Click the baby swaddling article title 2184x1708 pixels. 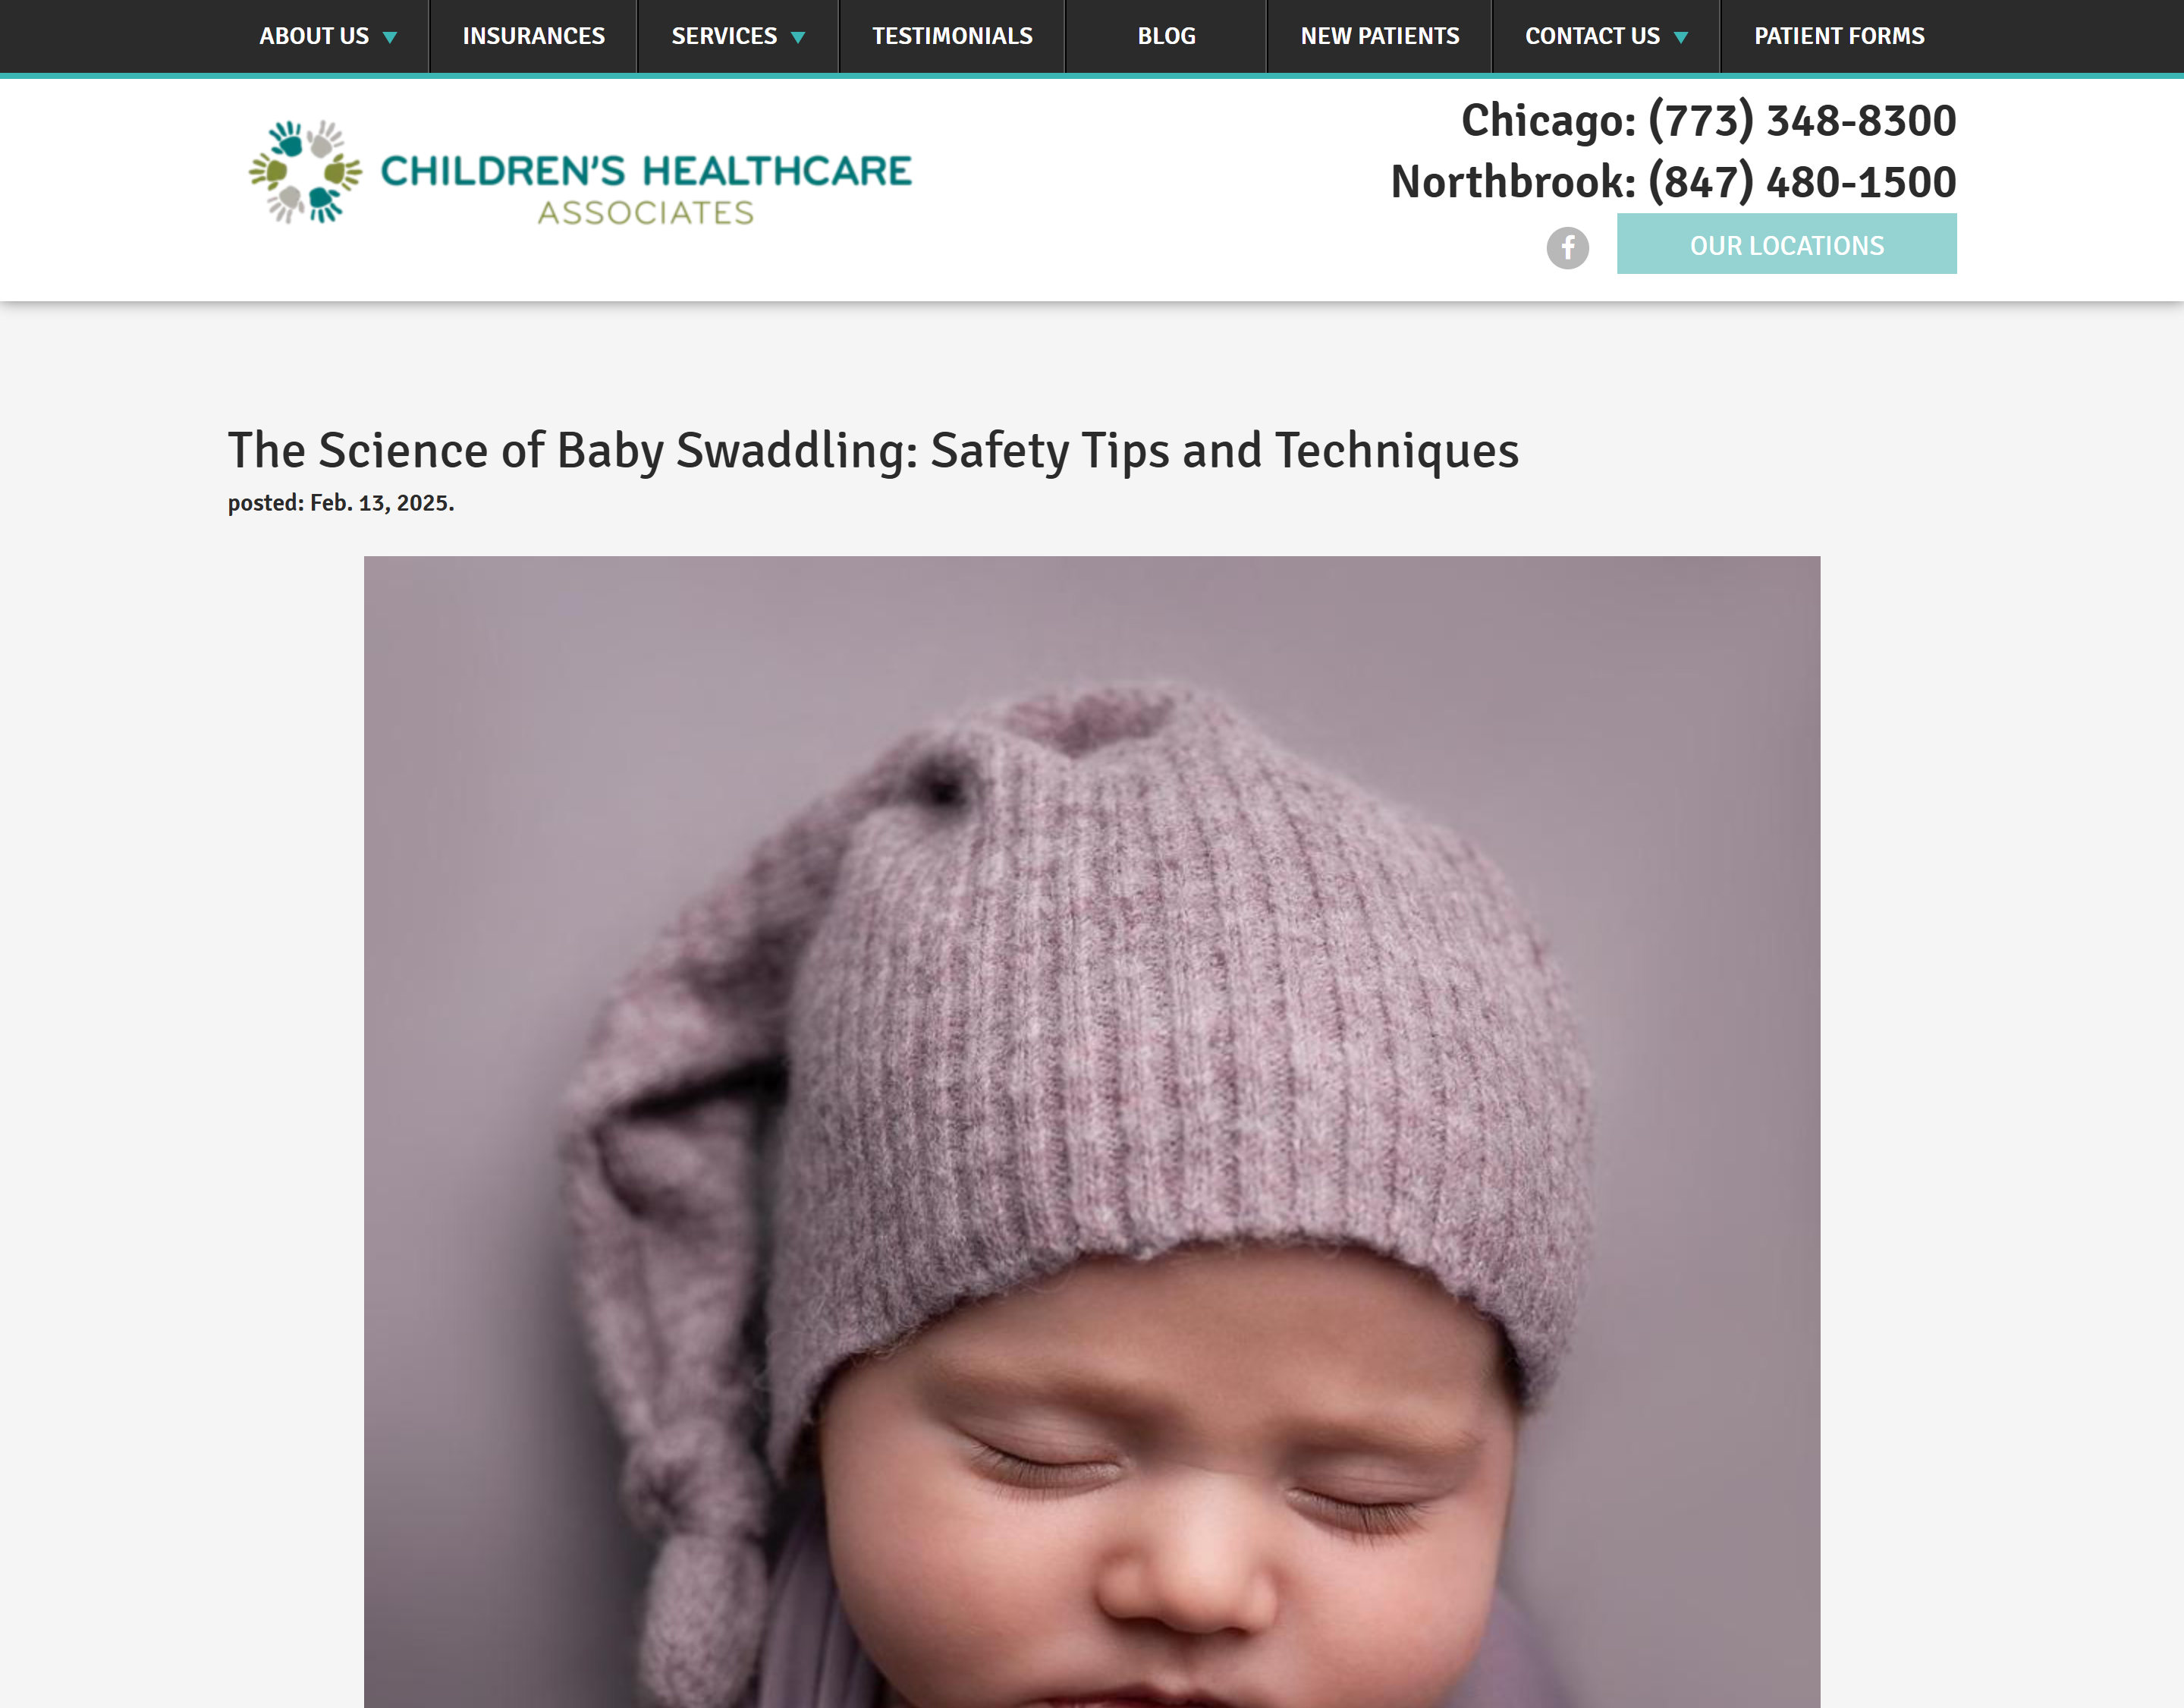pyautogui.click(x=873, y=450)
